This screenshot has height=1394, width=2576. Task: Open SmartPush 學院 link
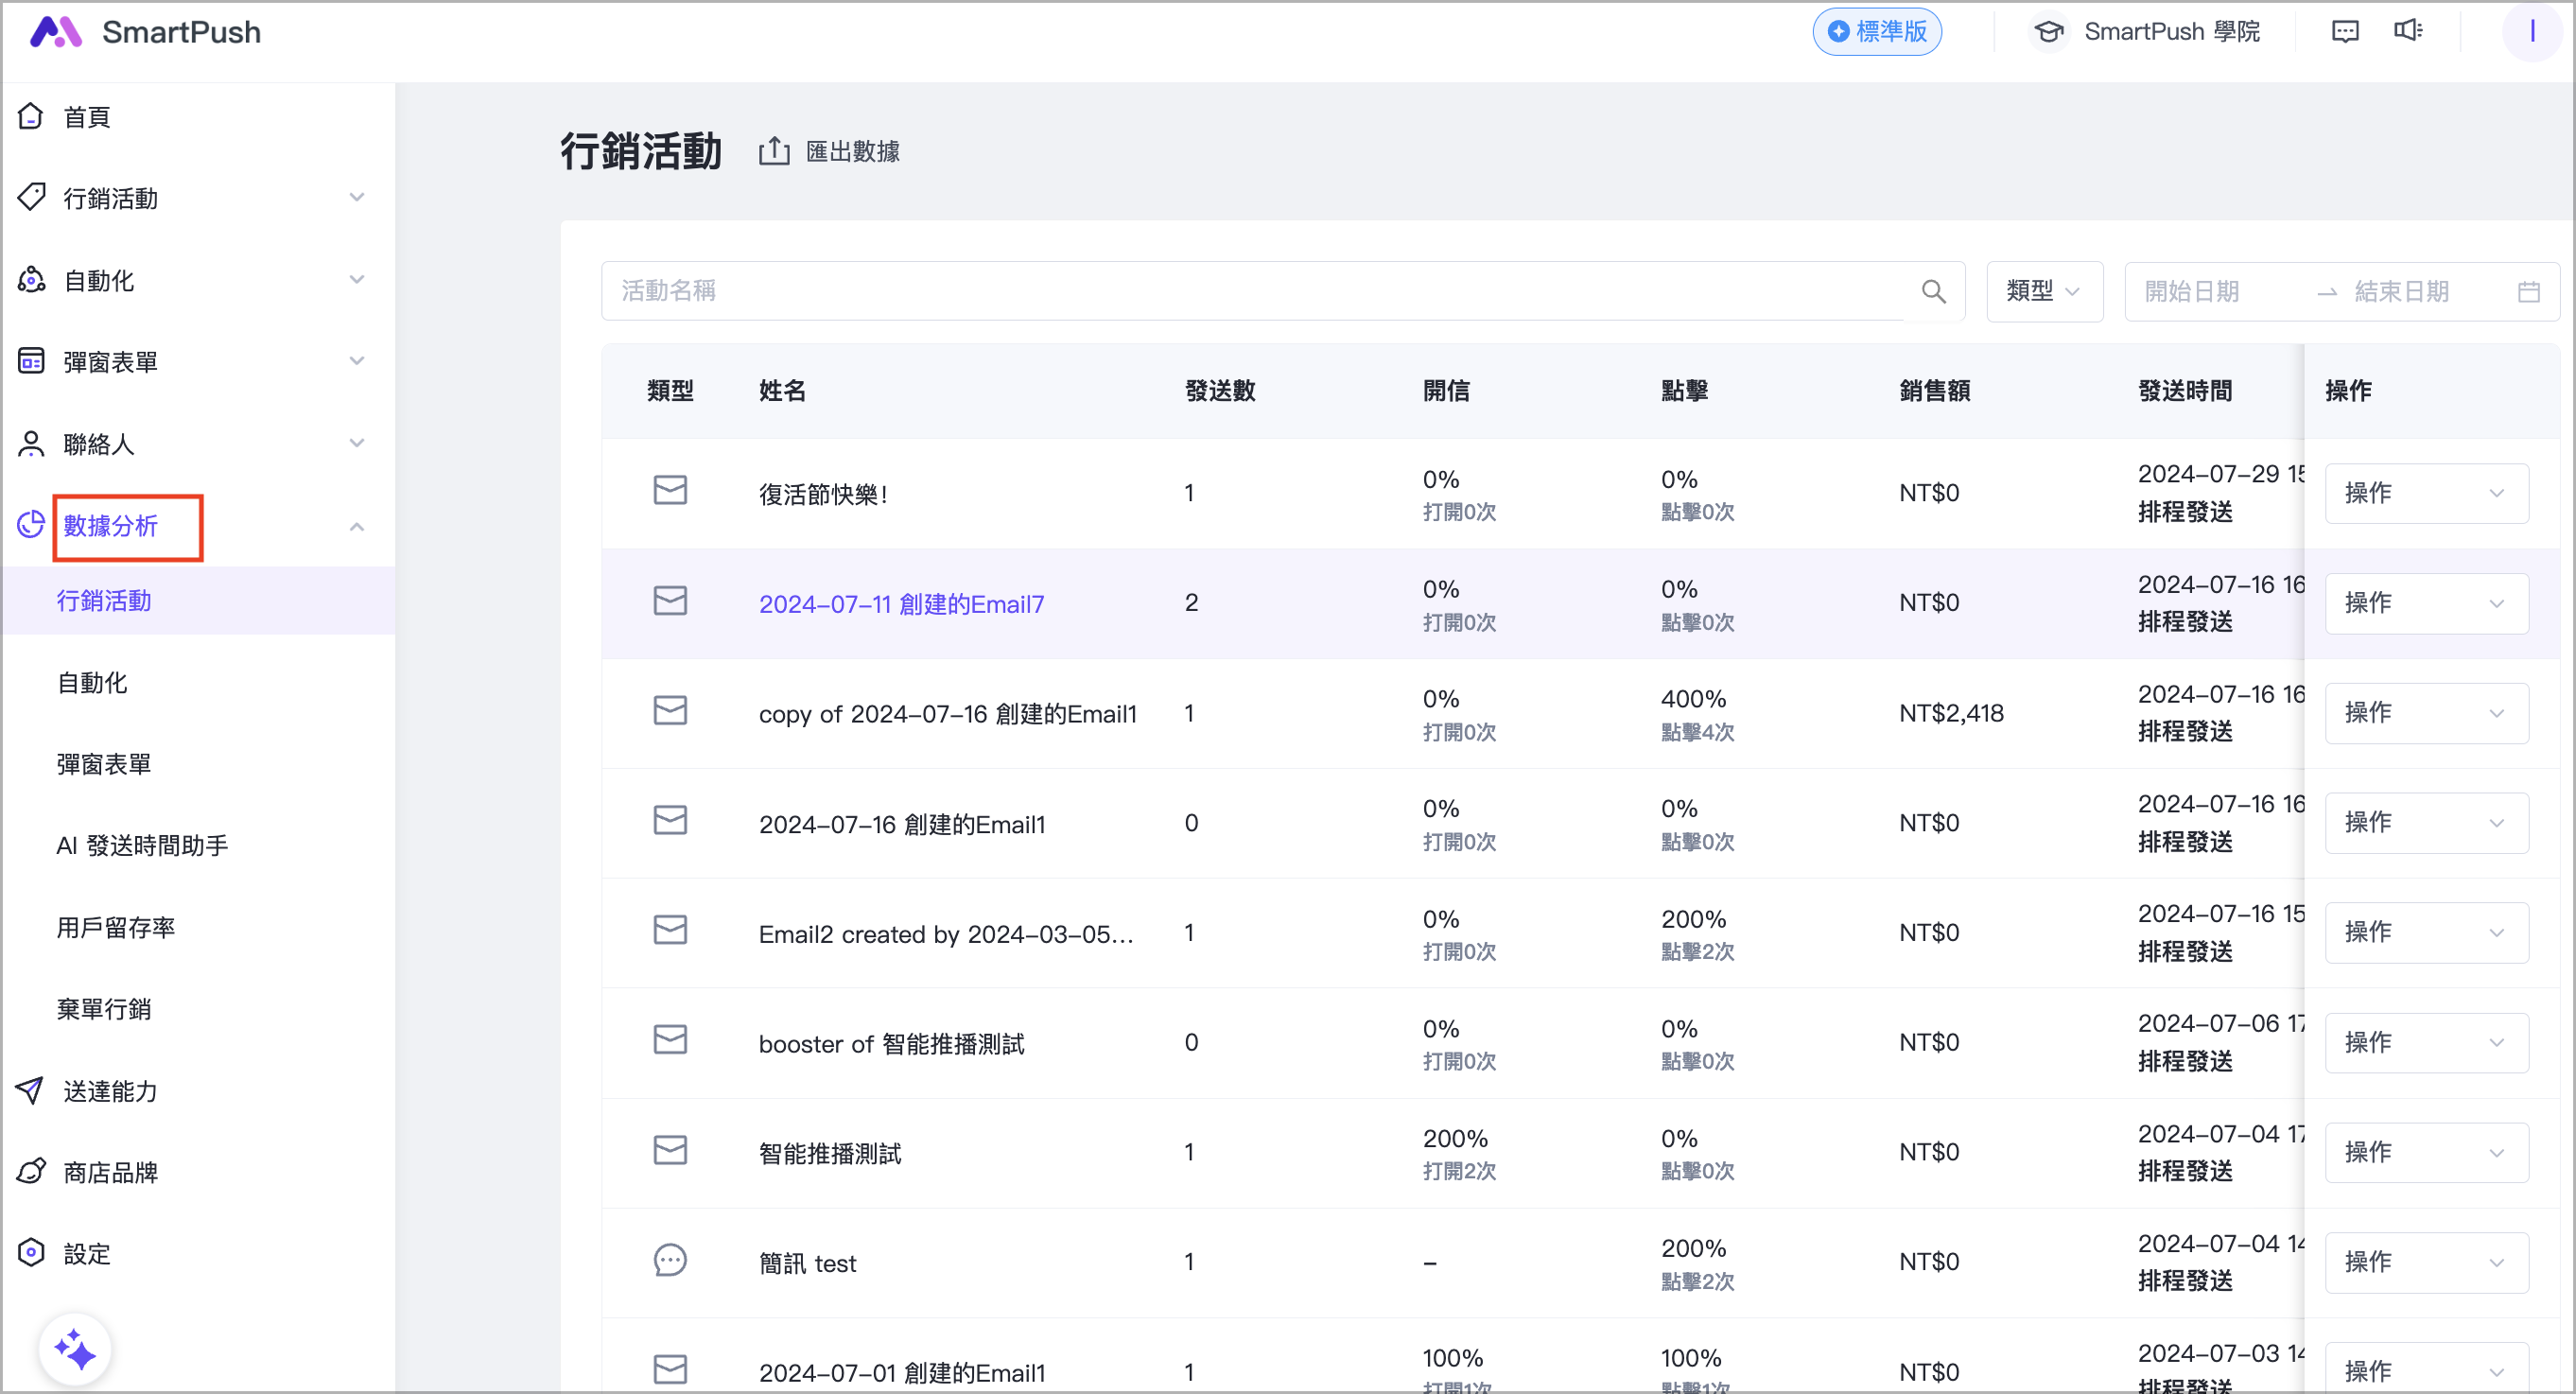pos(2172,32)
